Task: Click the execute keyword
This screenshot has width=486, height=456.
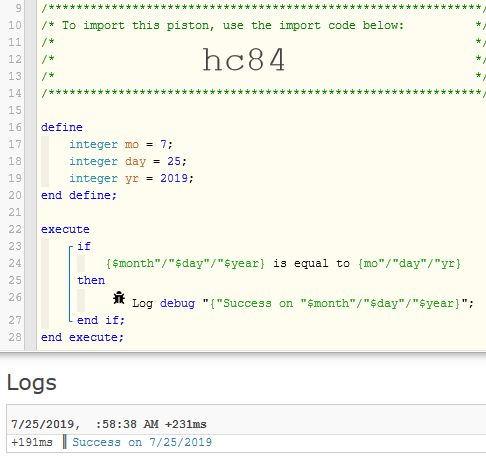Action: pyautogui.click(x=65, y=229)
